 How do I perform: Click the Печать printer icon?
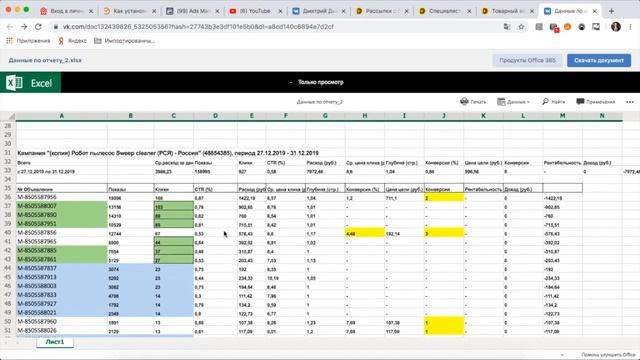[464, 101]
